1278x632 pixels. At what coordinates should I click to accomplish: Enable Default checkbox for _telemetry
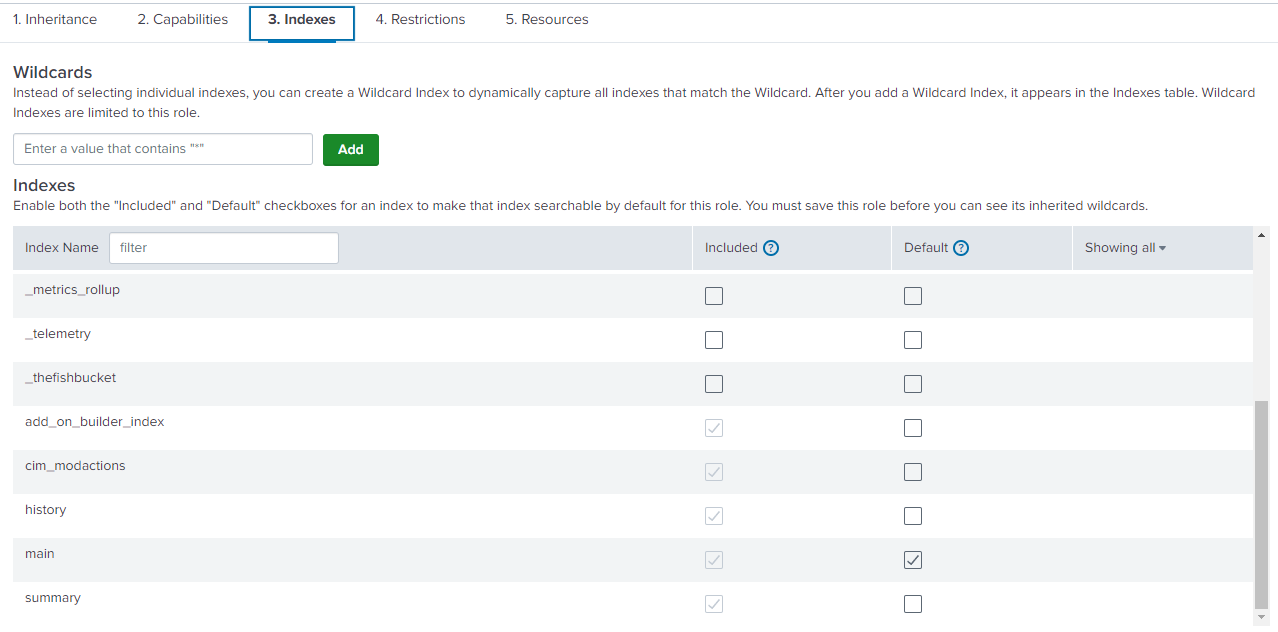pos(913,340)
